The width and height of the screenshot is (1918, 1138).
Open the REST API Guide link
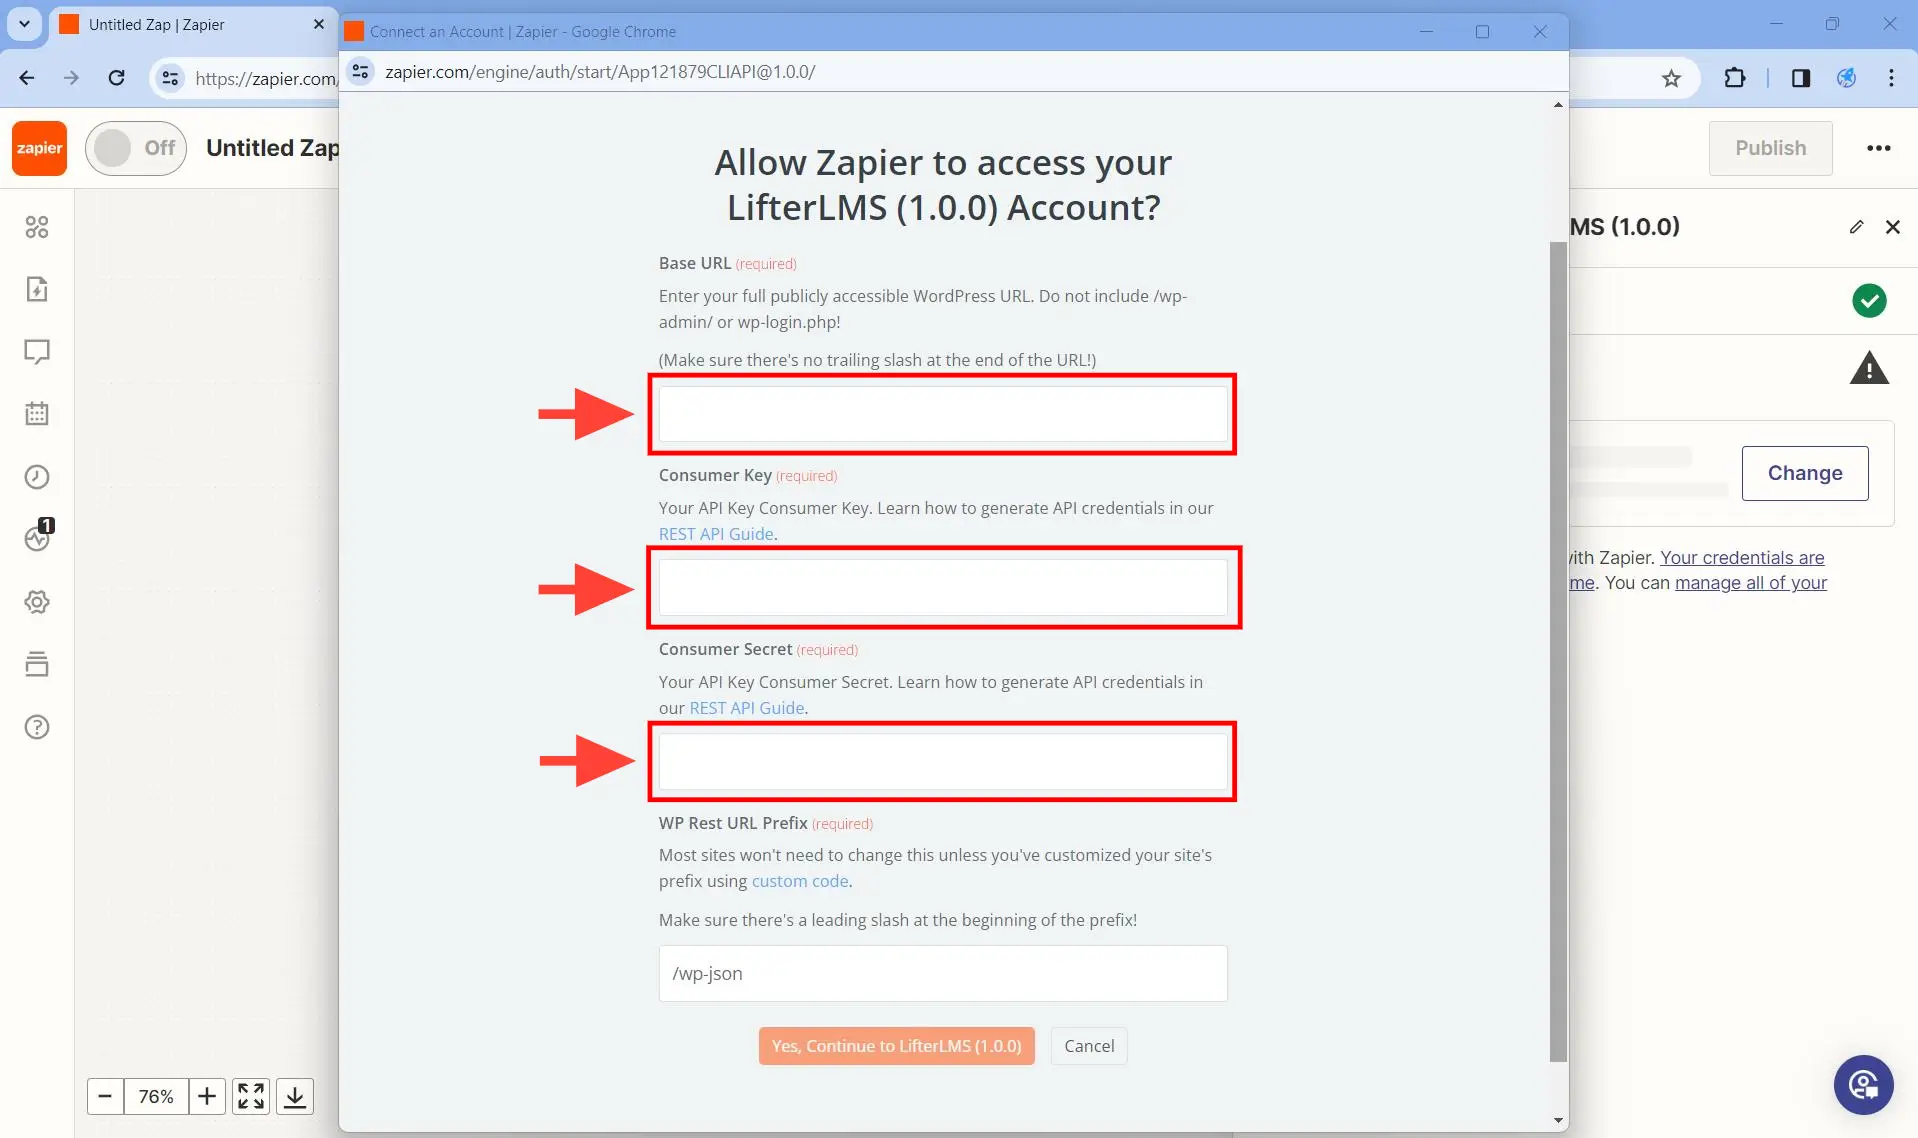tap(715, 533)
